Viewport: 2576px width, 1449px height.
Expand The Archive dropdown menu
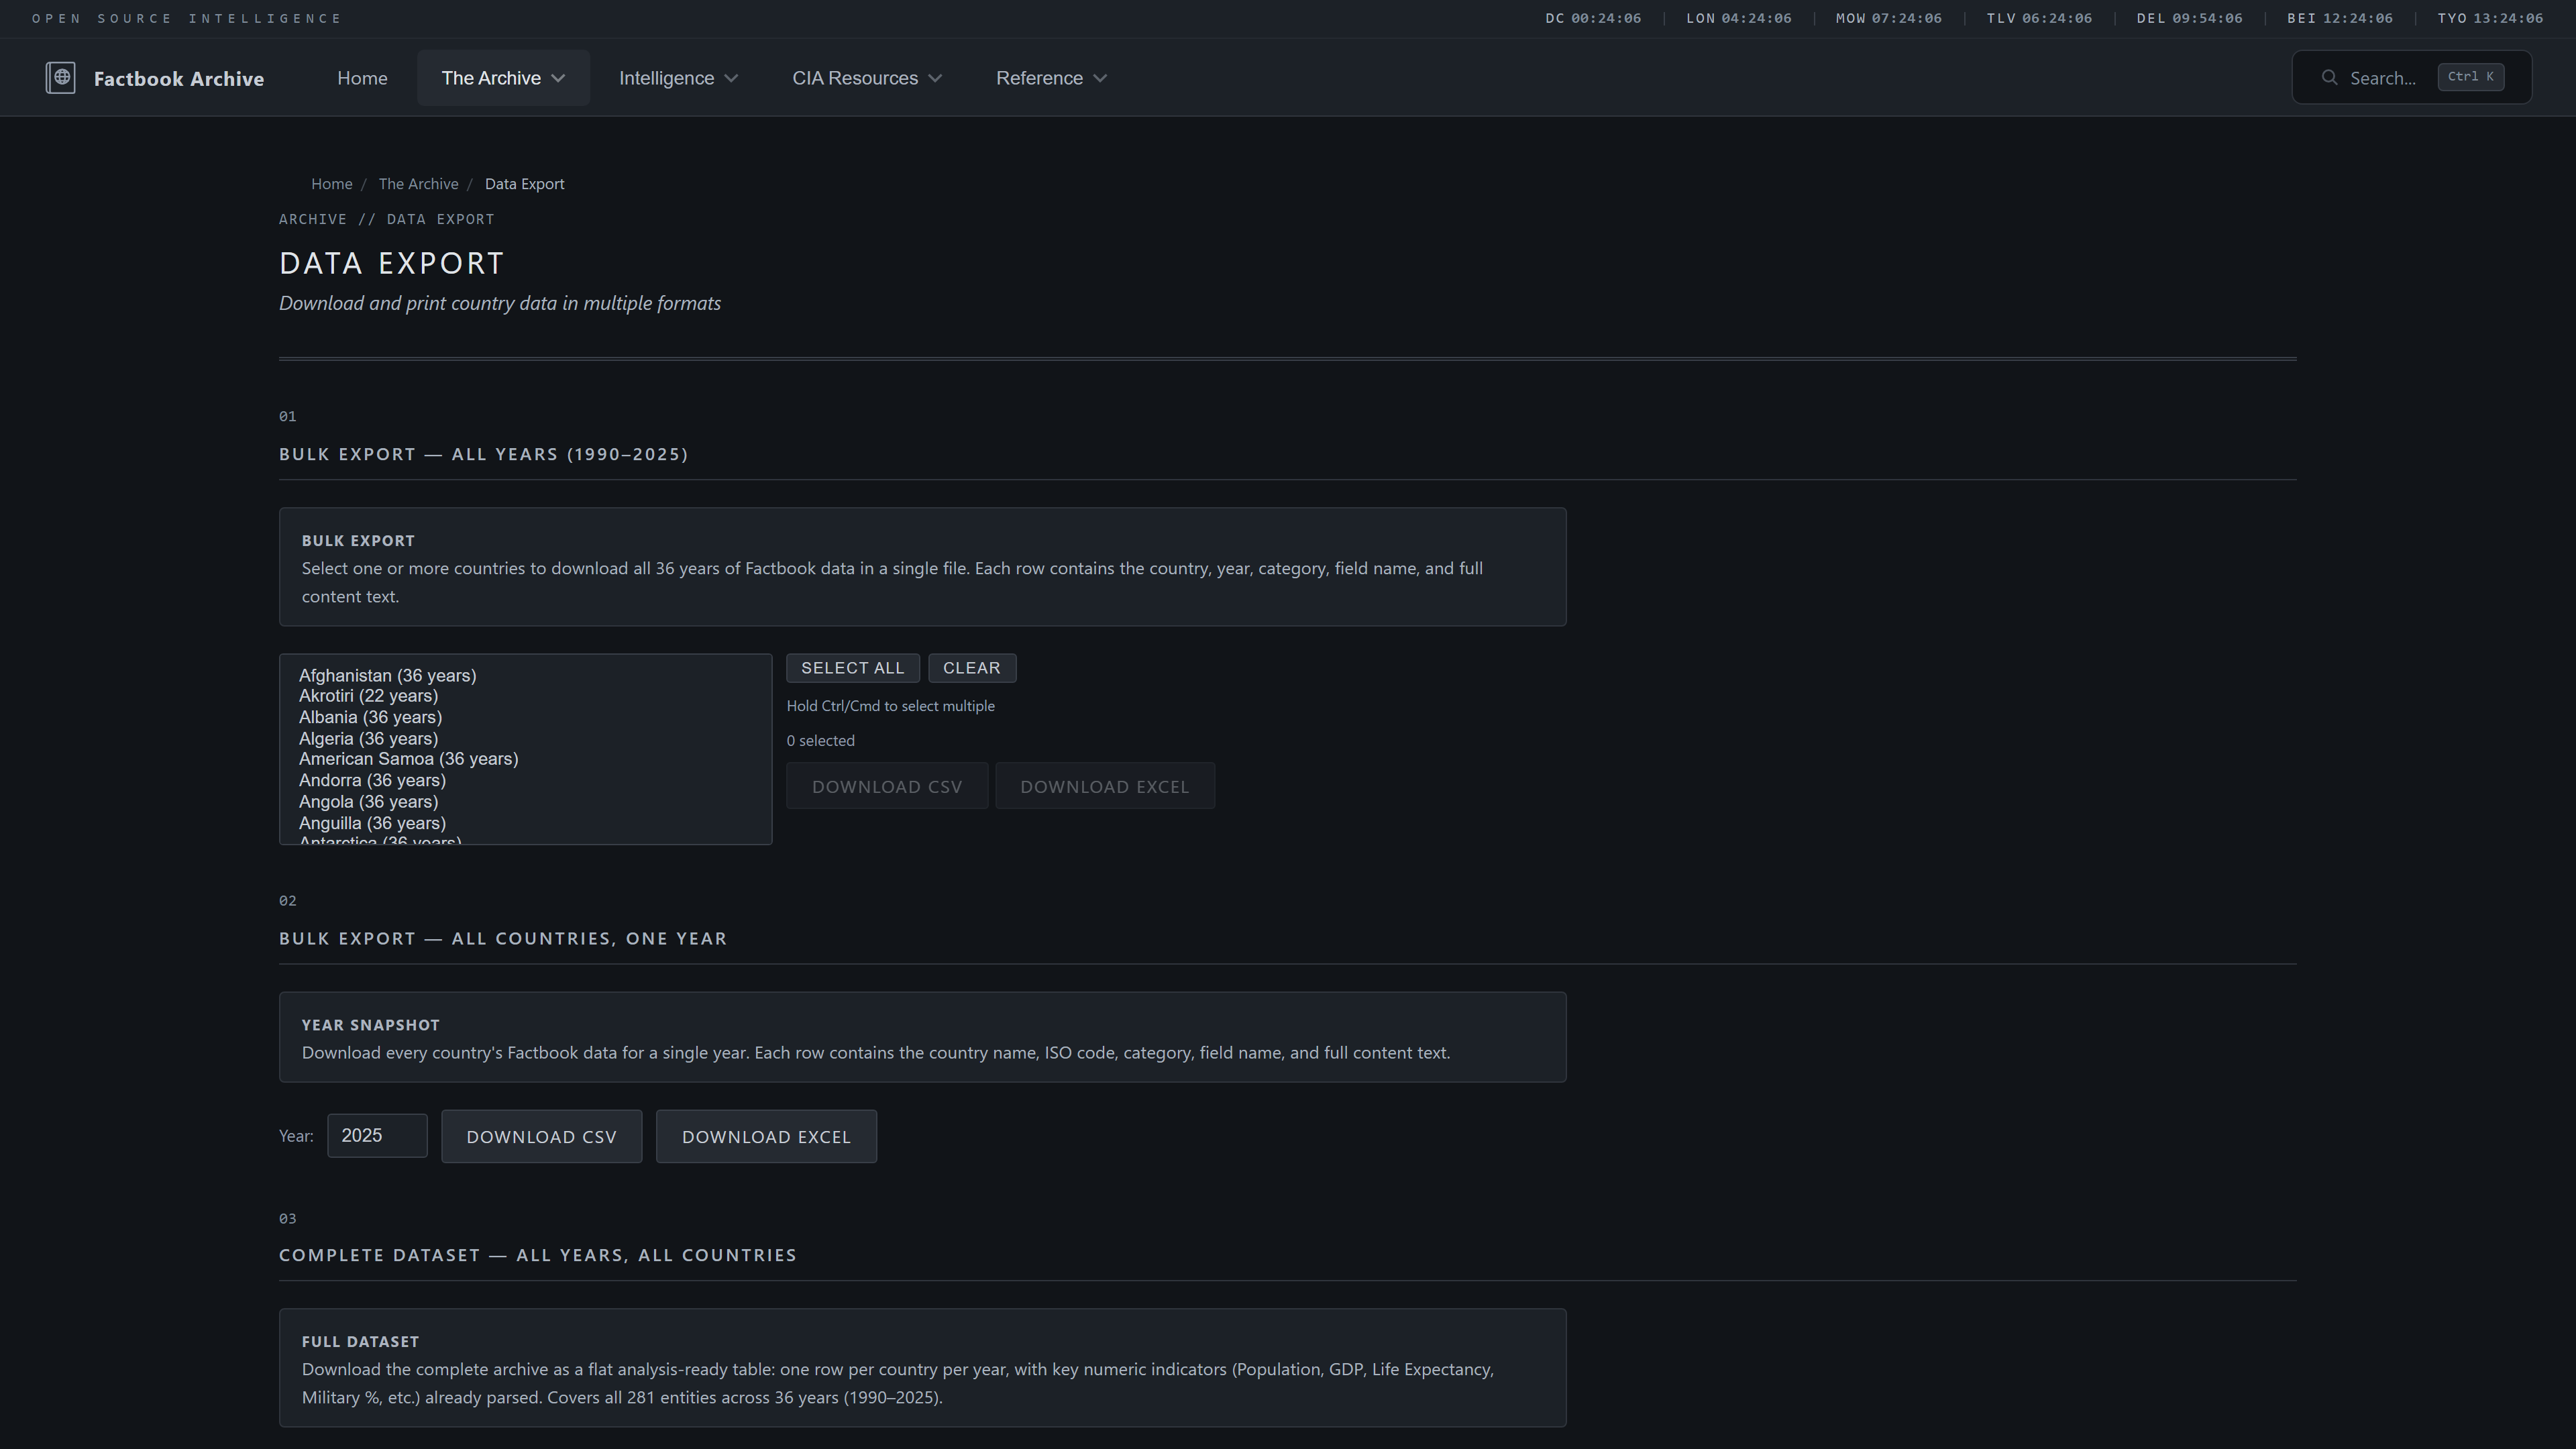click(503, 78)
